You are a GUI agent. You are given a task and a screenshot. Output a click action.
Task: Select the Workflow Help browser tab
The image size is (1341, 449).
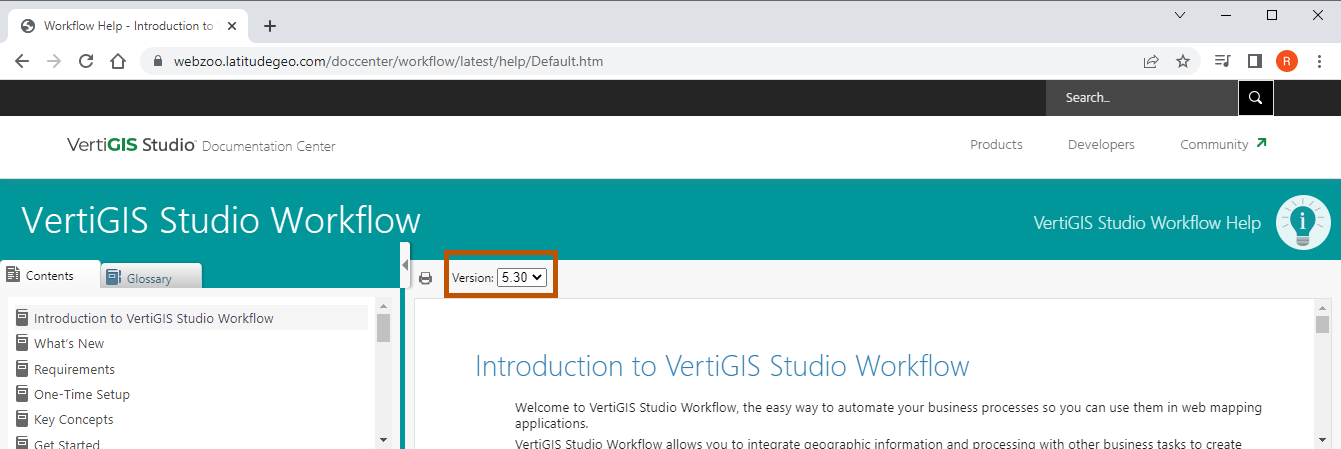128,26
